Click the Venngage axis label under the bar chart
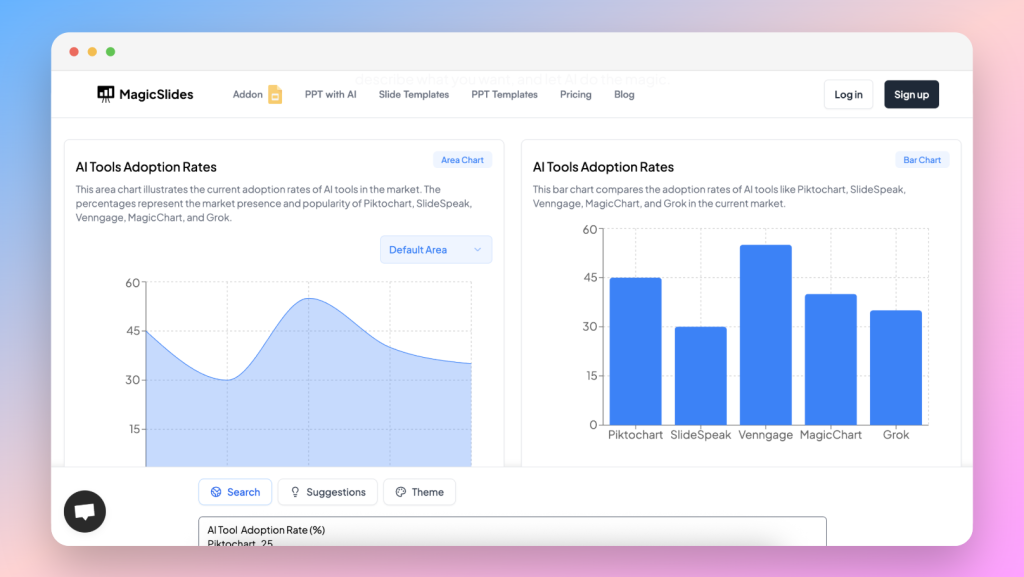Screen dimensions: 1024x577 pyautogui.click(x=765, y=435)
